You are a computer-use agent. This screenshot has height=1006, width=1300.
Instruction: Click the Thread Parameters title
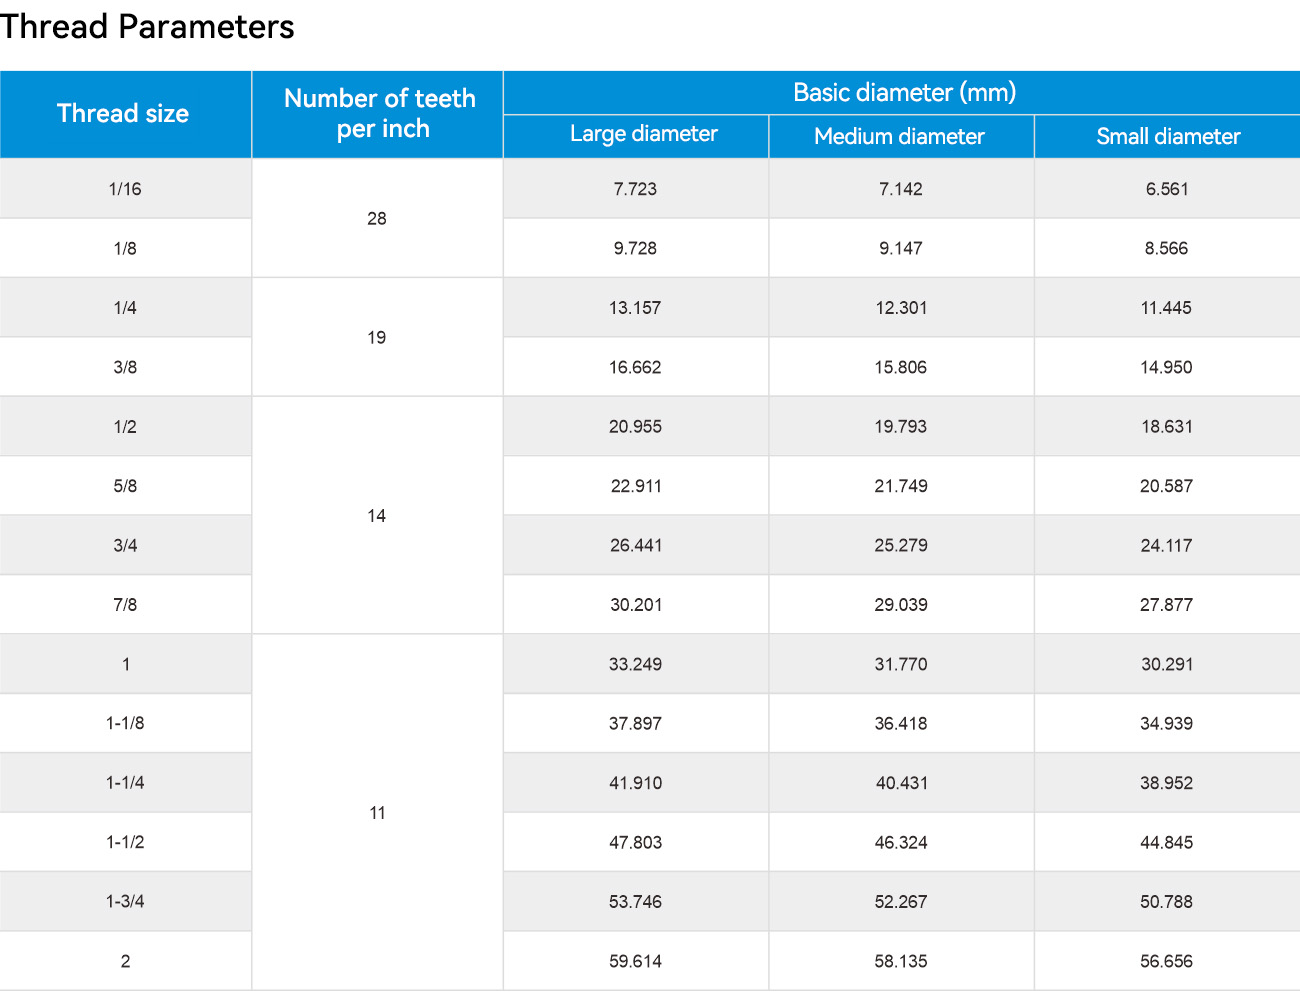(147, 27)
